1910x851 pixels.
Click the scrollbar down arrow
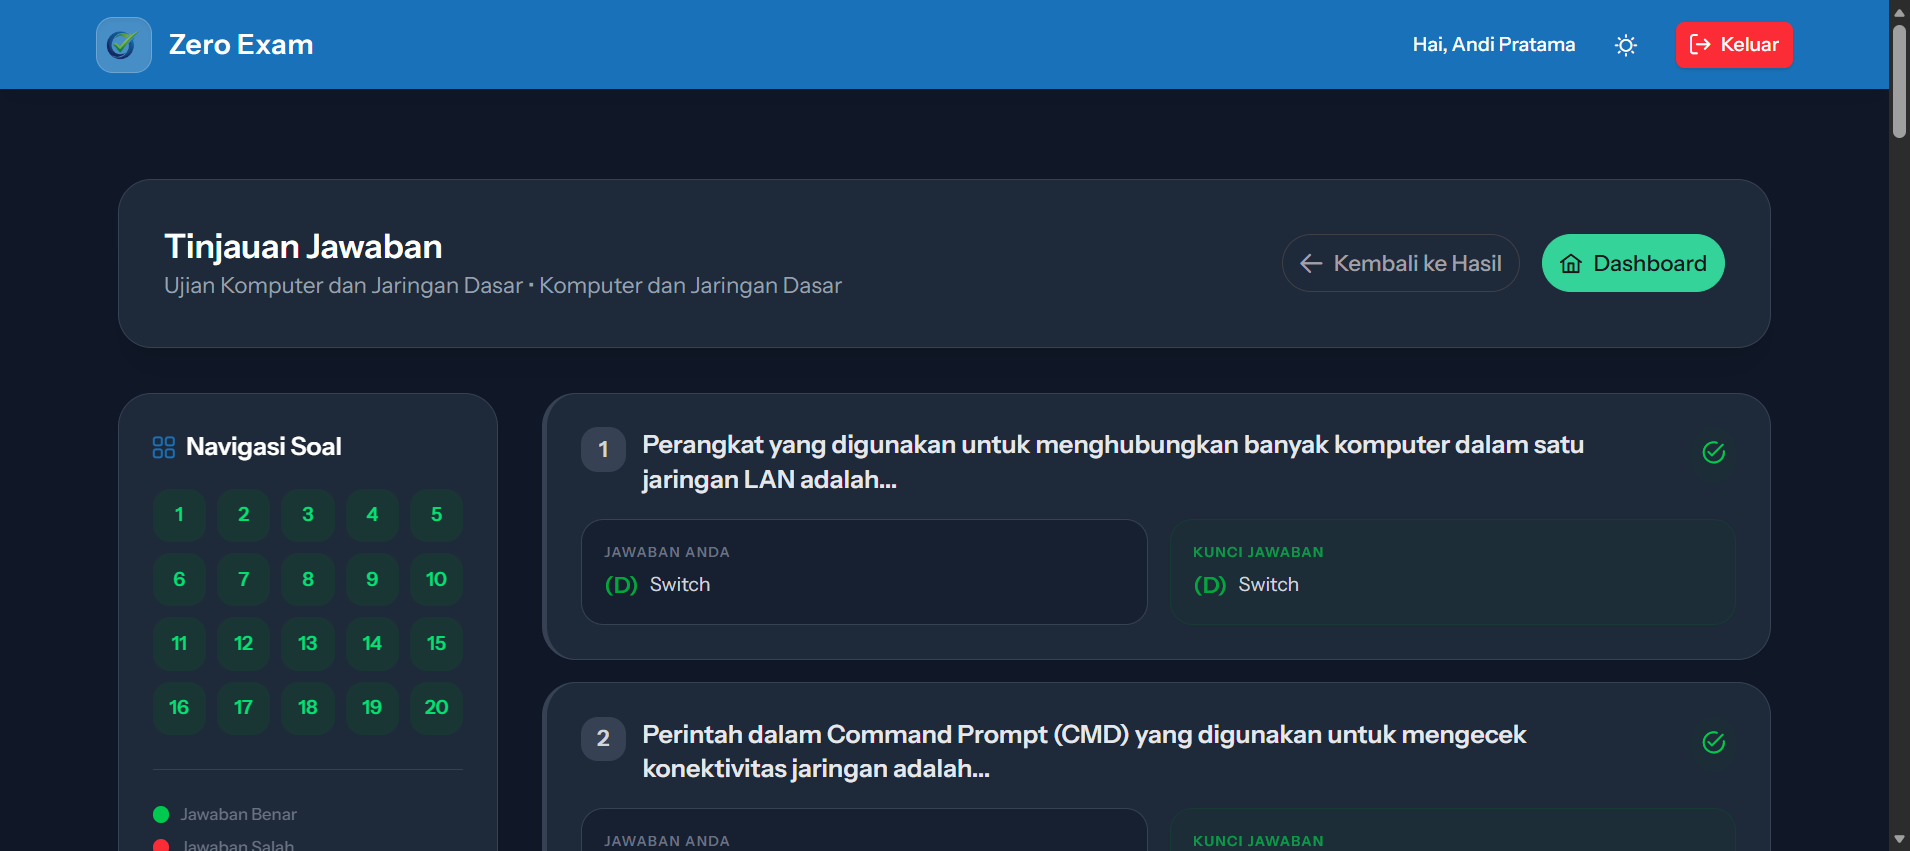click(1900, 840)
